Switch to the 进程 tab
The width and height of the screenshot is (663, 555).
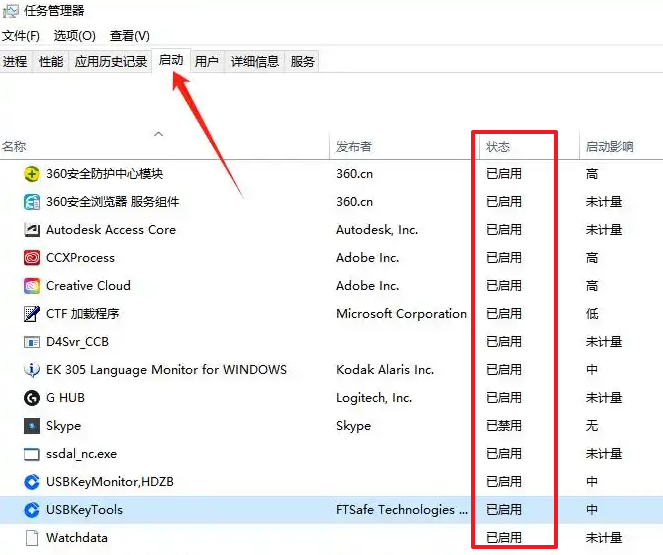(x=15, y=62)
